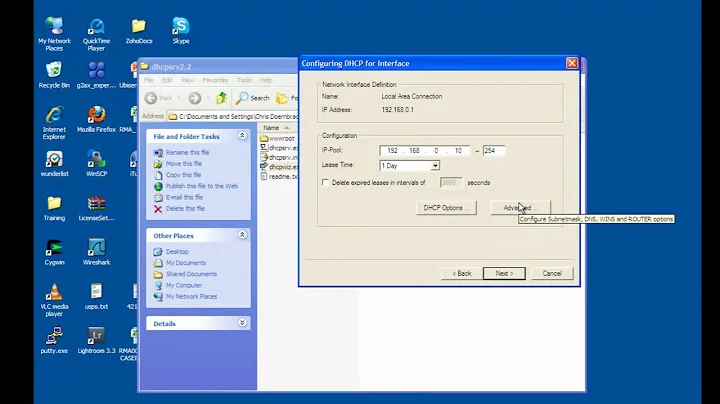Launch QuickTime Player from desktop
Image resolution: width=720 pixels, height=404 pixels.
point(96,34)
